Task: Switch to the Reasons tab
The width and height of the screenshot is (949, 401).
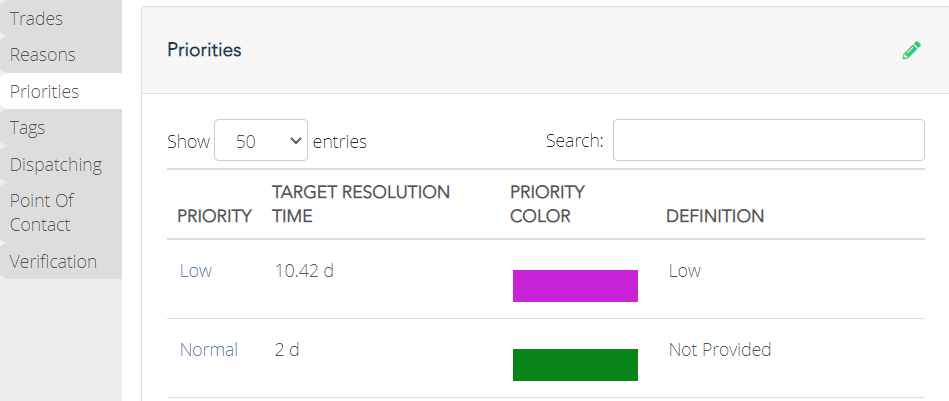Action: click(x=61, y=54)
